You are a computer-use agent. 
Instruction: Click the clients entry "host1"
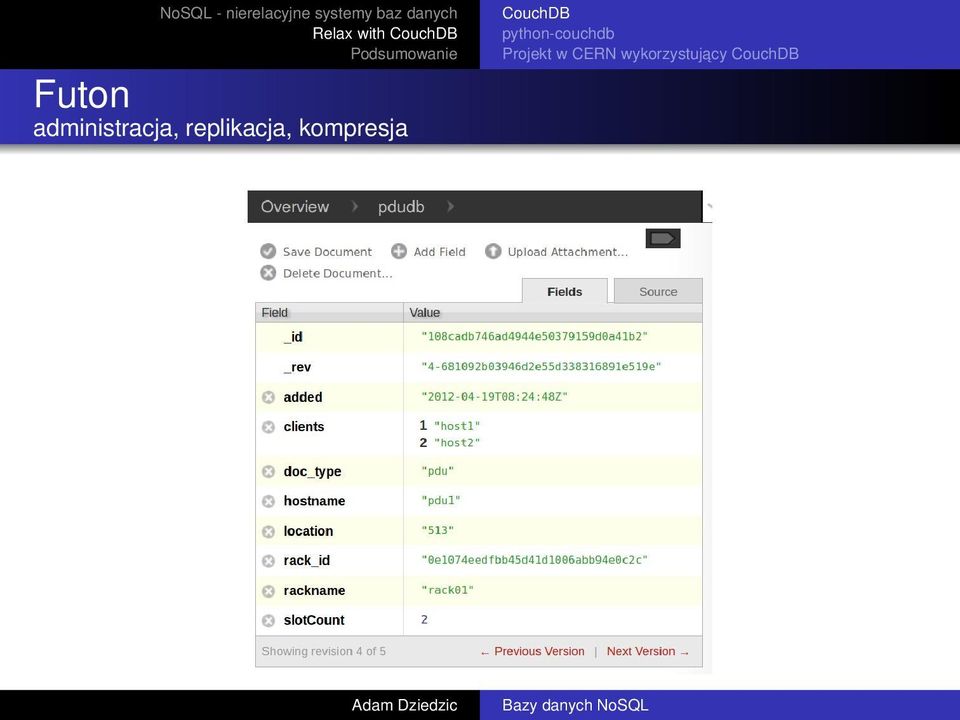(457, 426)
